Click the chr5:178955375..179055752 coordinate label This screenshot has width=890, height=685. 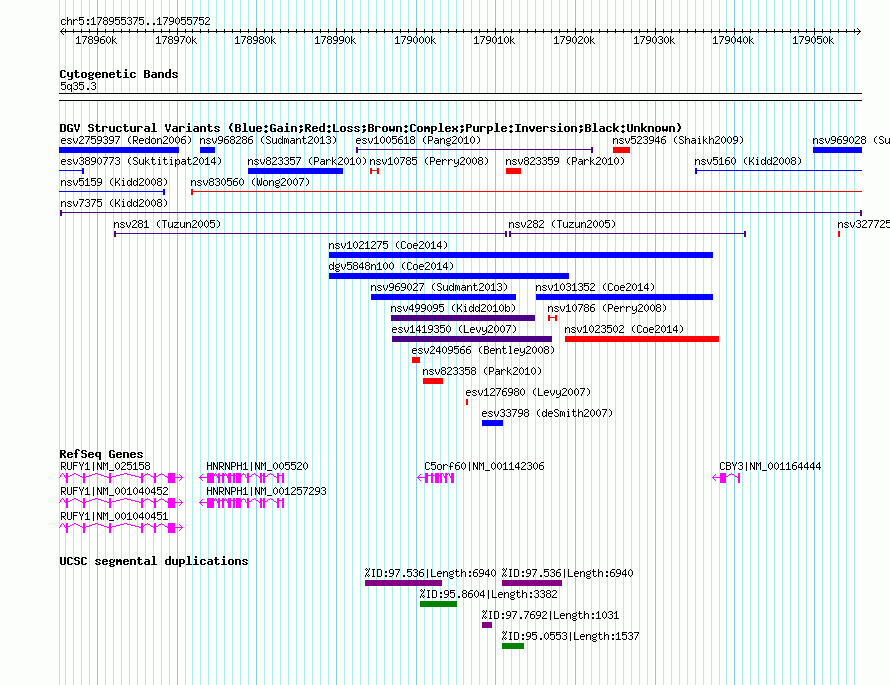click(135, 21)
